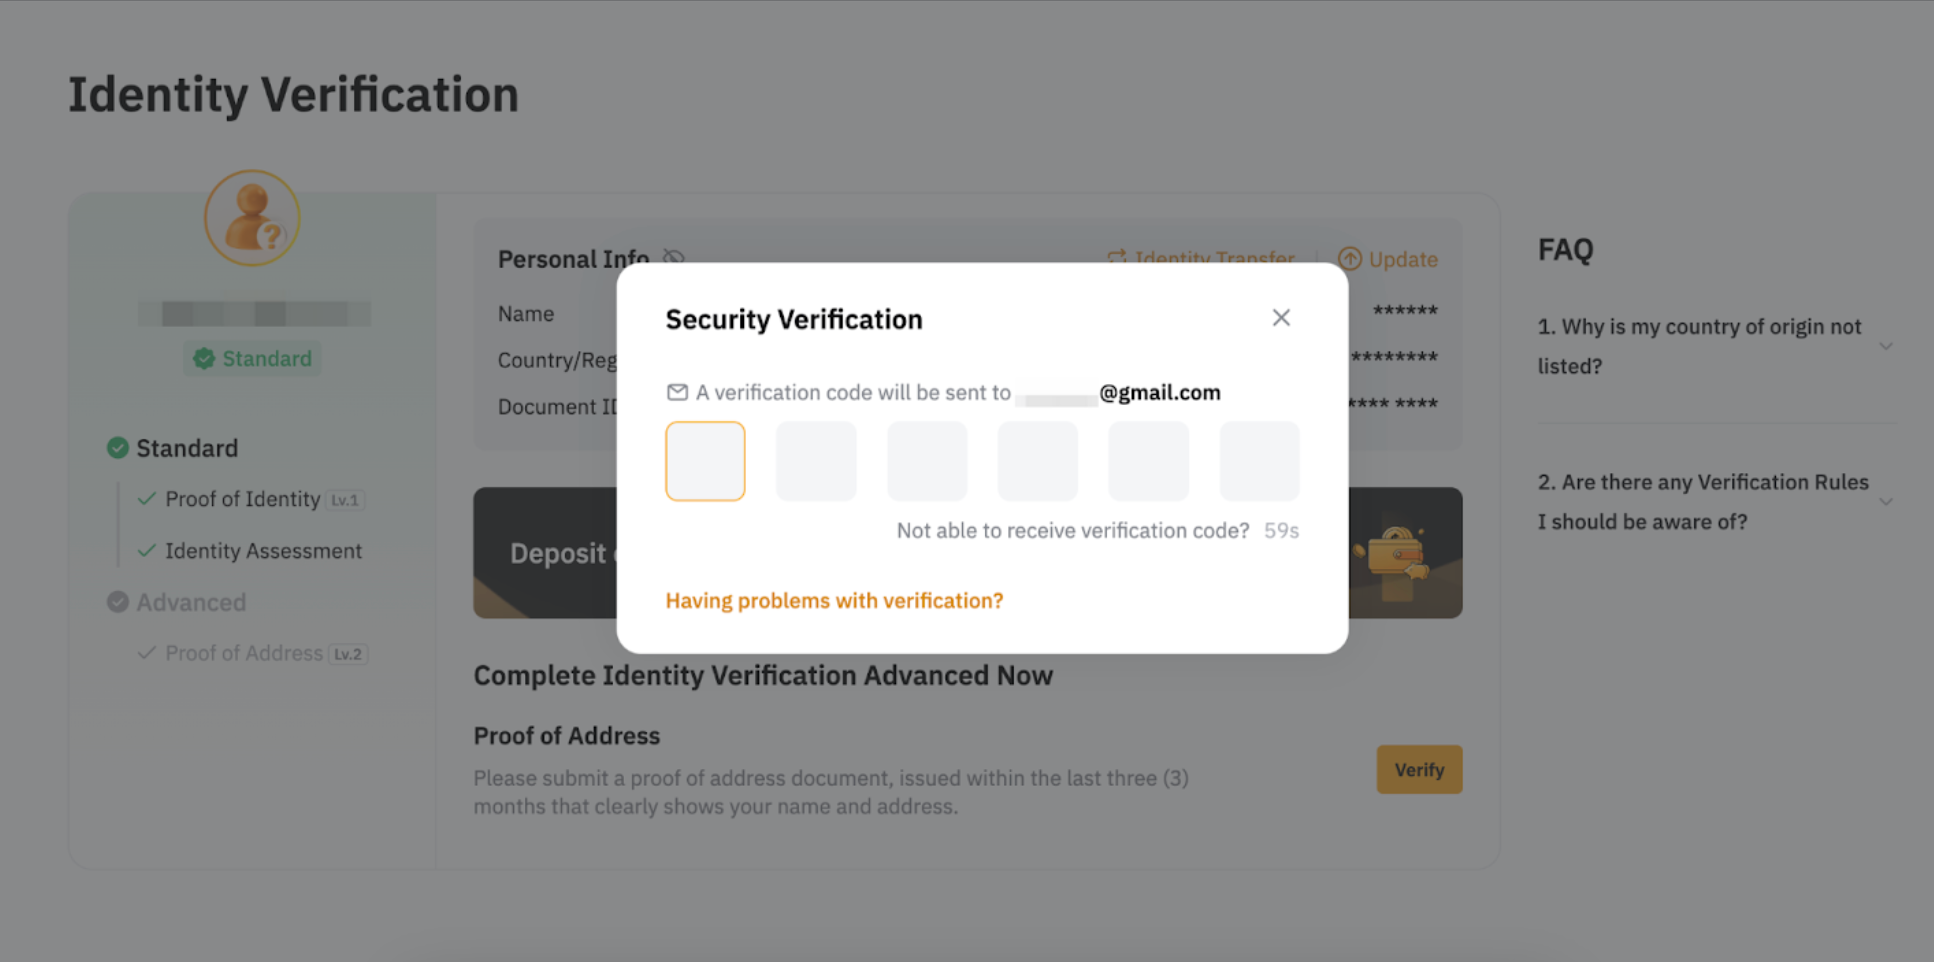Expand 'Why is my country' FAQ
1934x962 pixels.
pyautogui.click(x=1885, y=347)
